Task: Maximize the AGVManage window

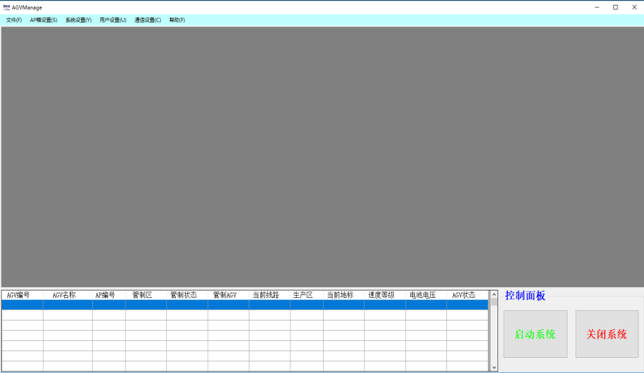Action: coord(615,7)
